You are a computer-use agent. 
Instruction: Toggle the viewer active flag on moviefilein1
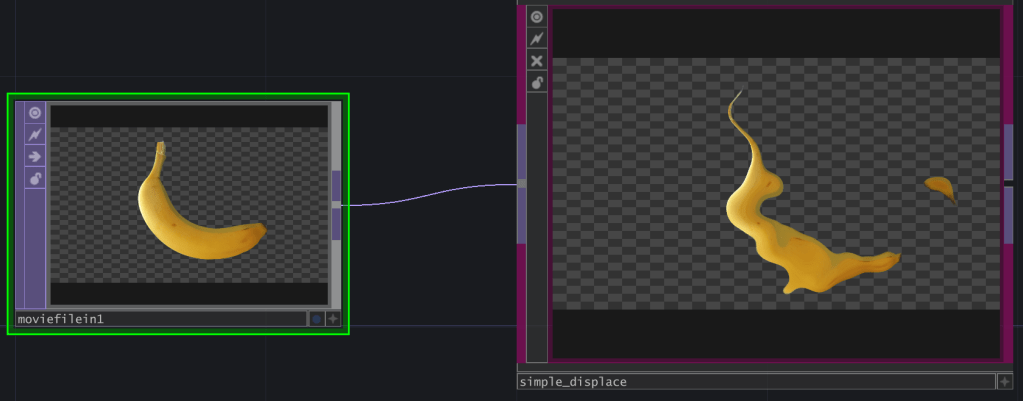35,113
